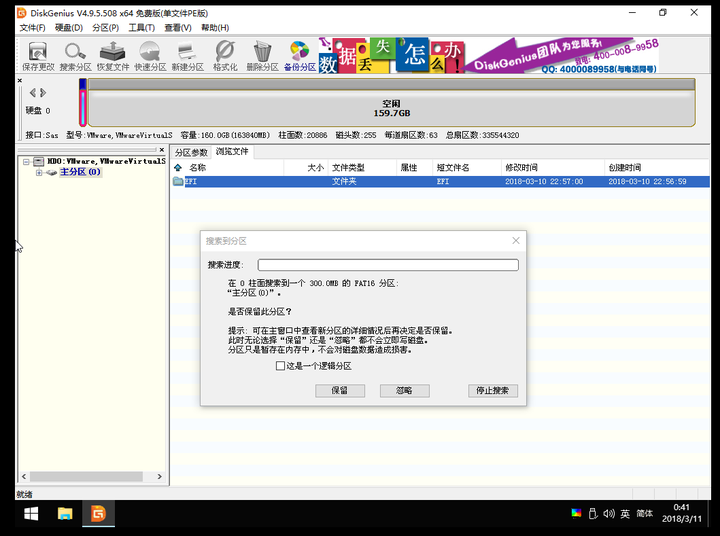Close the left tree panel
This screenshot has width=720, height=536.
point(162,150)
